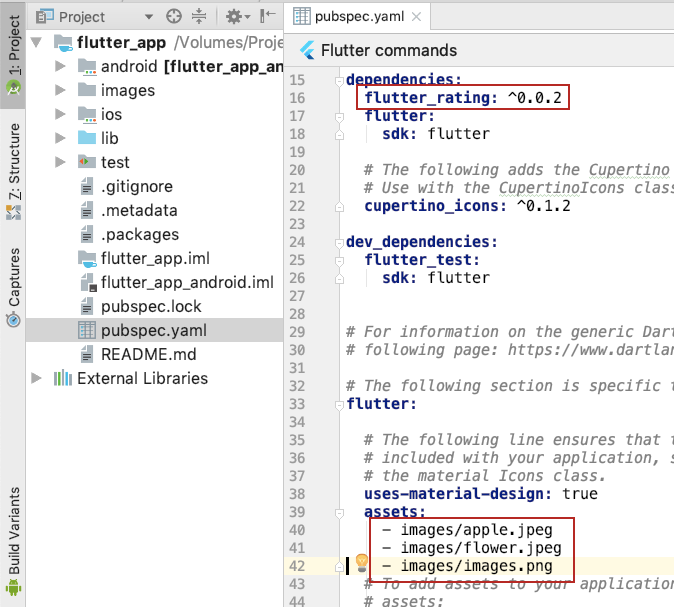This screenshot has width=674, height=607.
Task: Click the .gitignore file icon
Action: click(87, 187)
